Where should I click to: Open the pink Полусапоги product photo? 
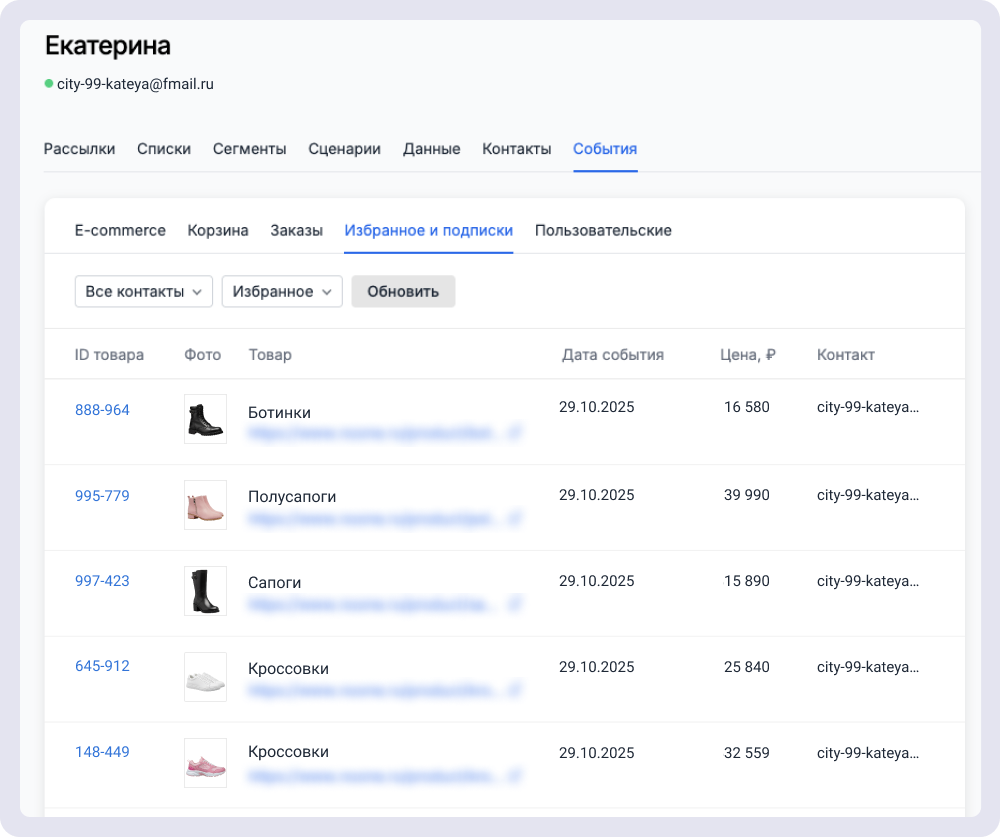[x=205, y=505]
